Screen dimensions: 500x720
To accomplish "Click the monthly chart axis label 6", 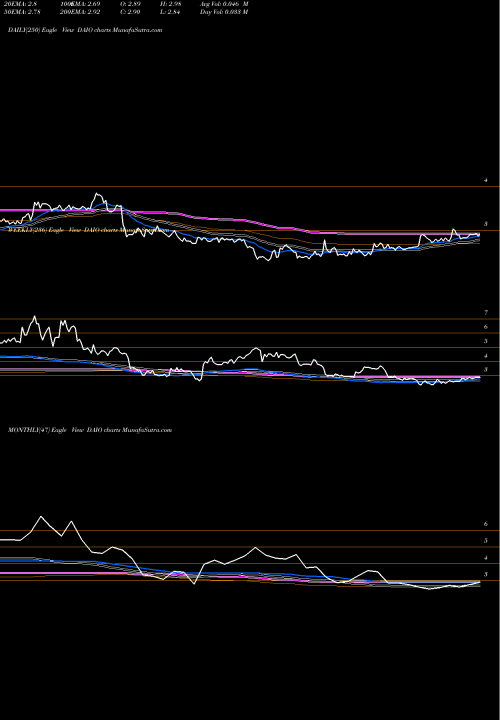I will tap(486, 524).
